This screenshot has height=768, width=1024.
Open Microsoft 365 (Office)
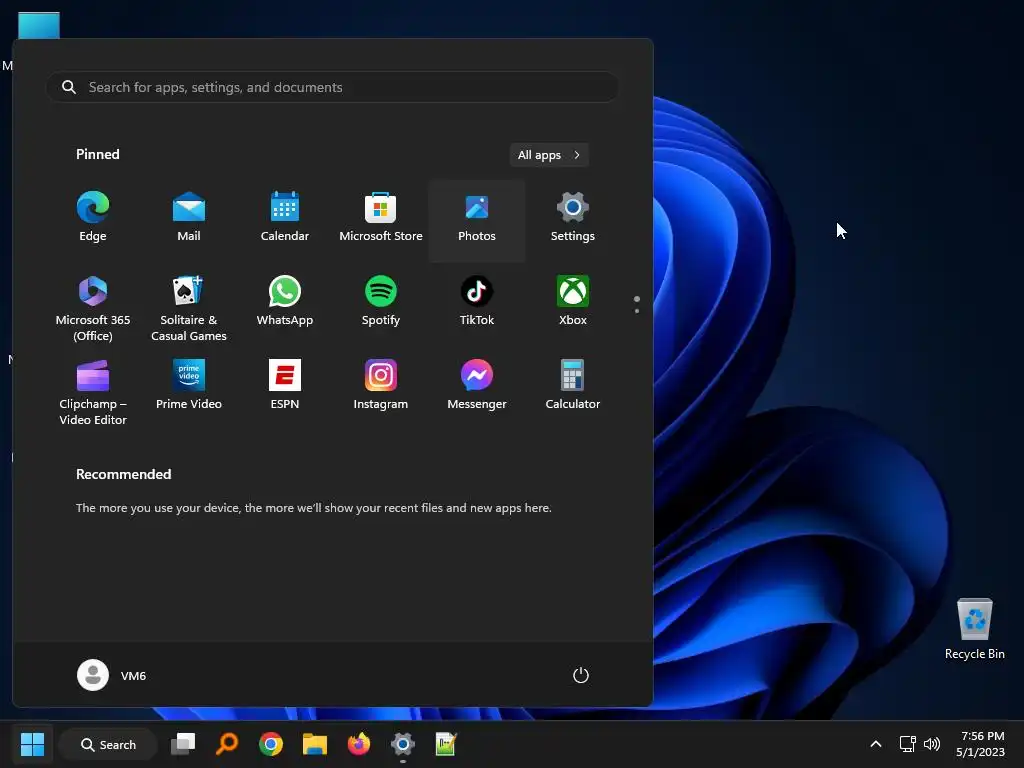click(93, 308)
